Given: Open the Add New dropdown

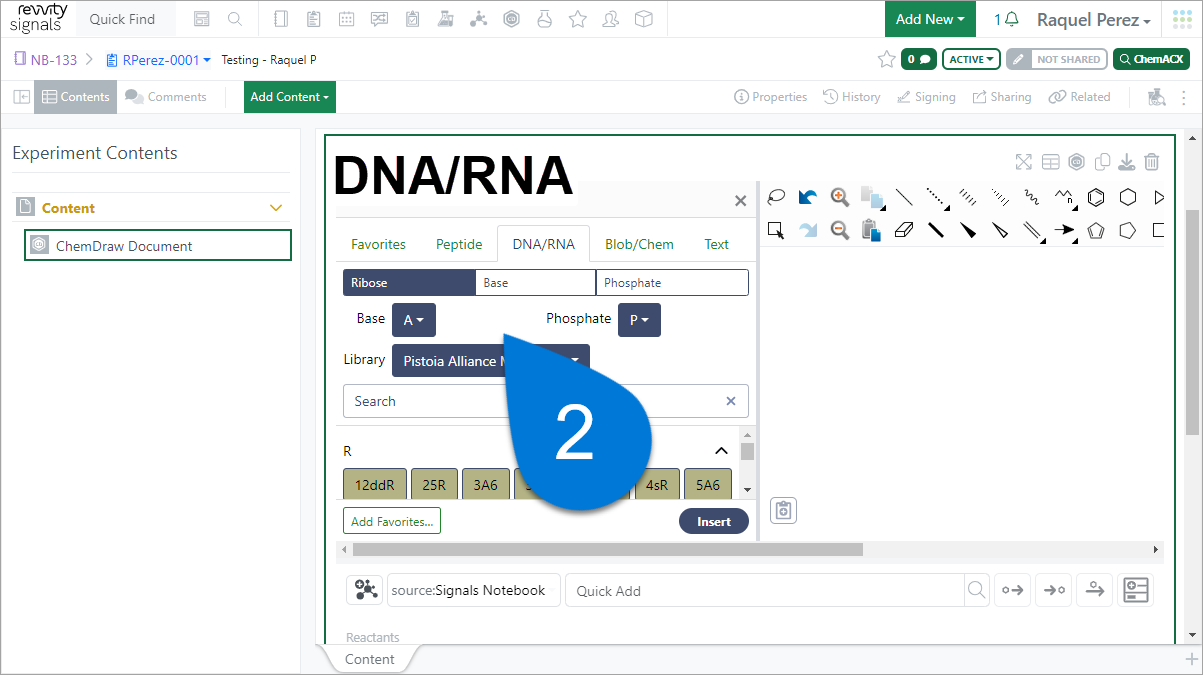Looking at the screenshot, I should tap(930, 19).
